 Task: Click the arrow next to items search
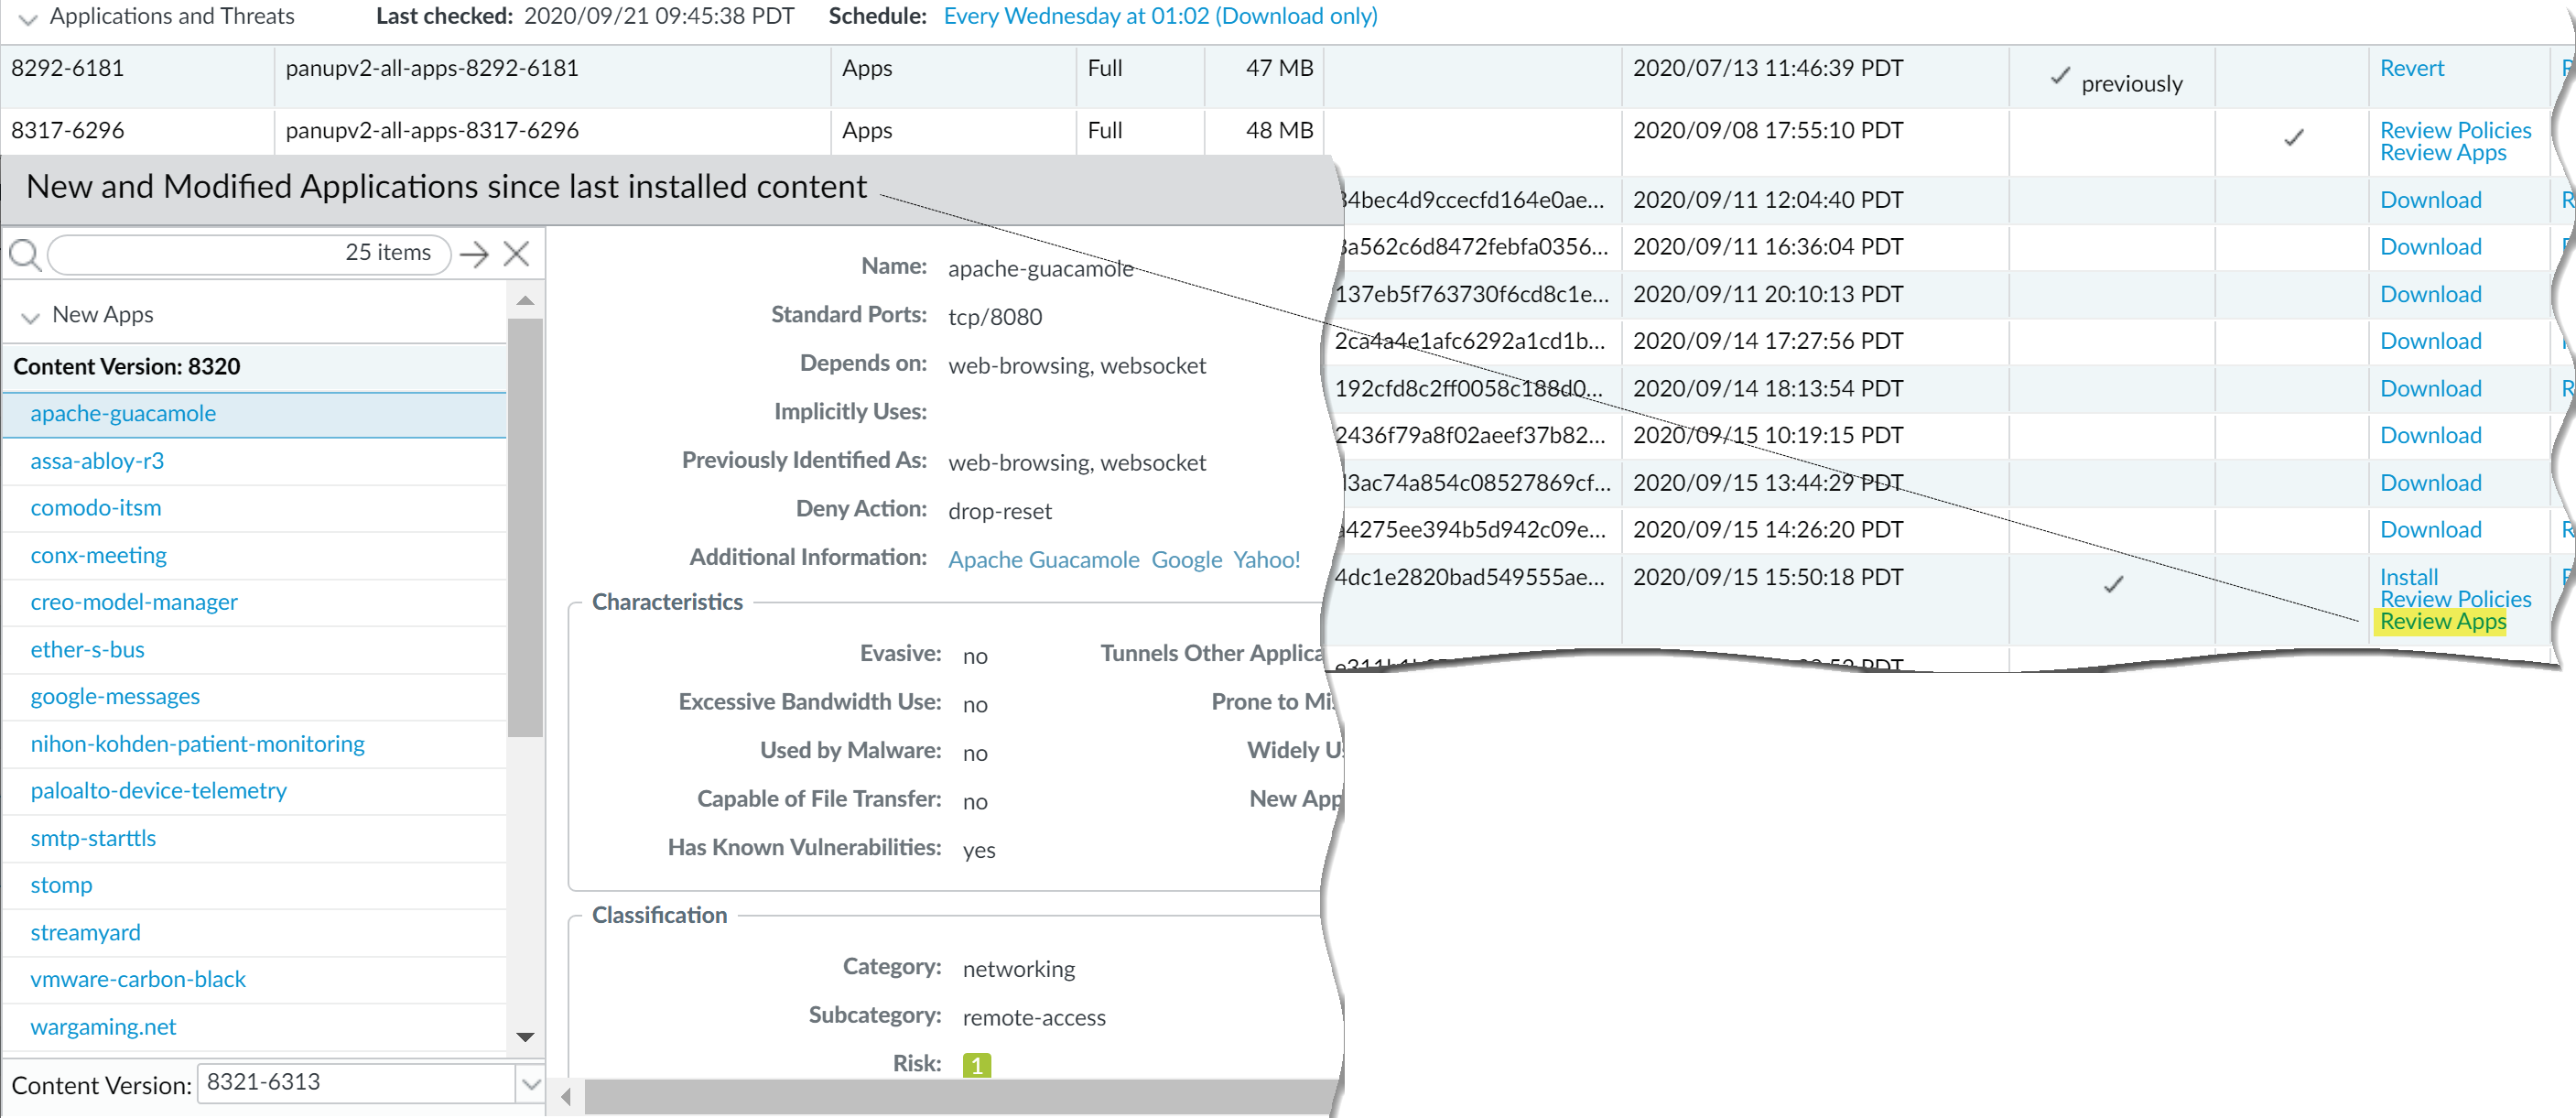(474, 254)
